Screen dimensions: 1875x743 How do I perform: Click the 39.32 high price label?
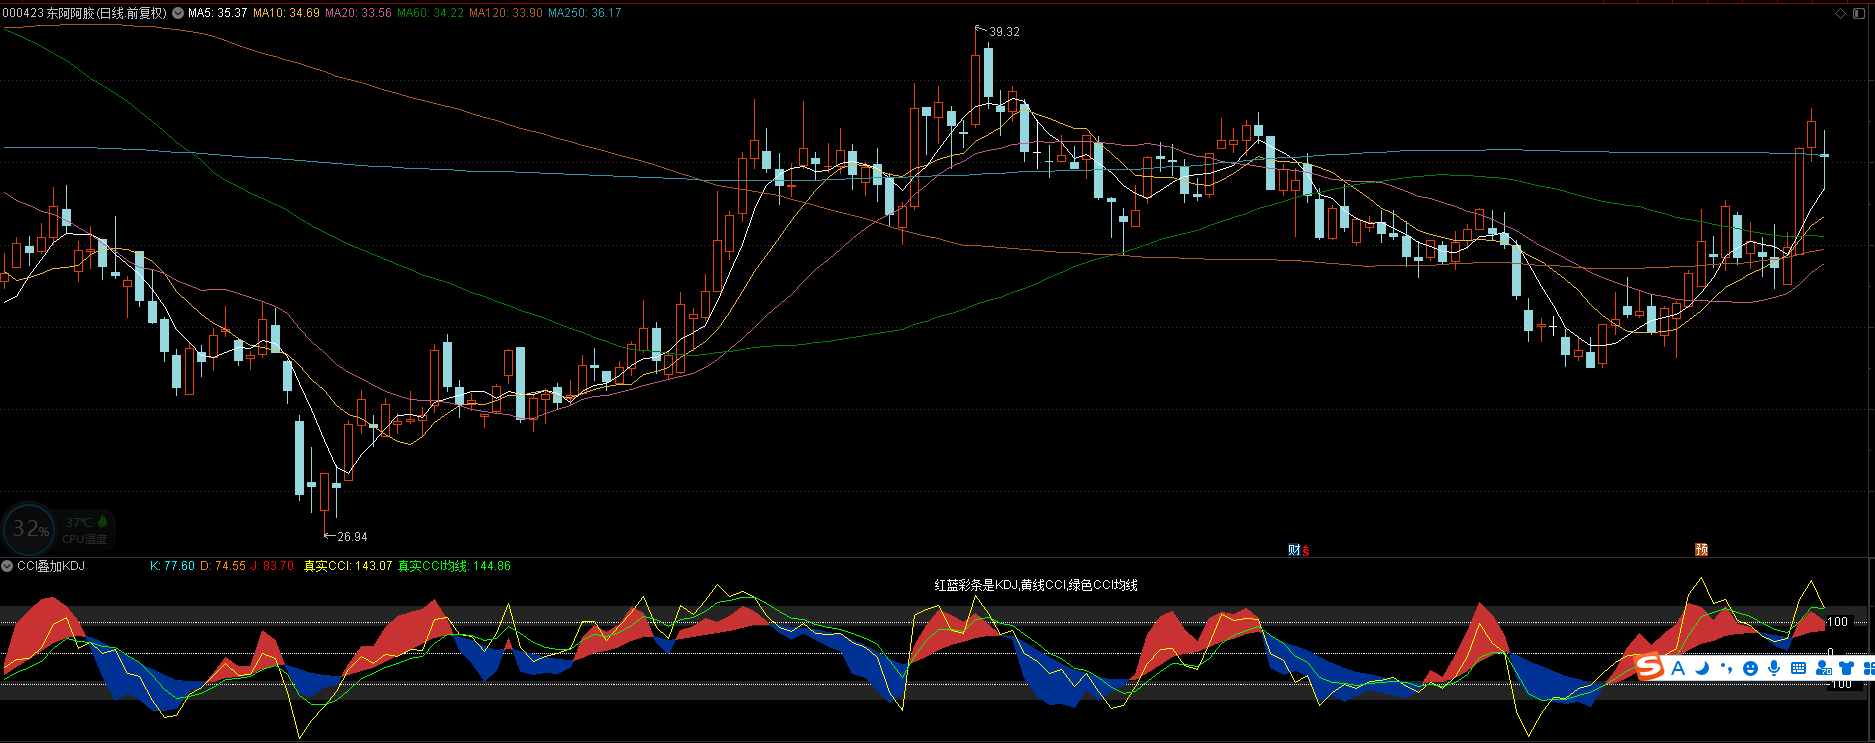1004,32
